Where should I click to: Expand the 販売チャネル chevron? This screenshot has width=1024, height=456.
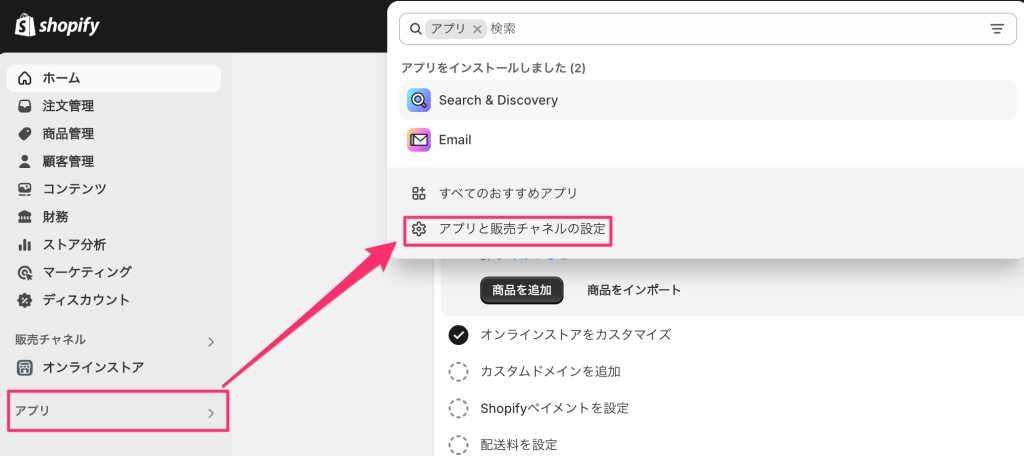point(210,342)
